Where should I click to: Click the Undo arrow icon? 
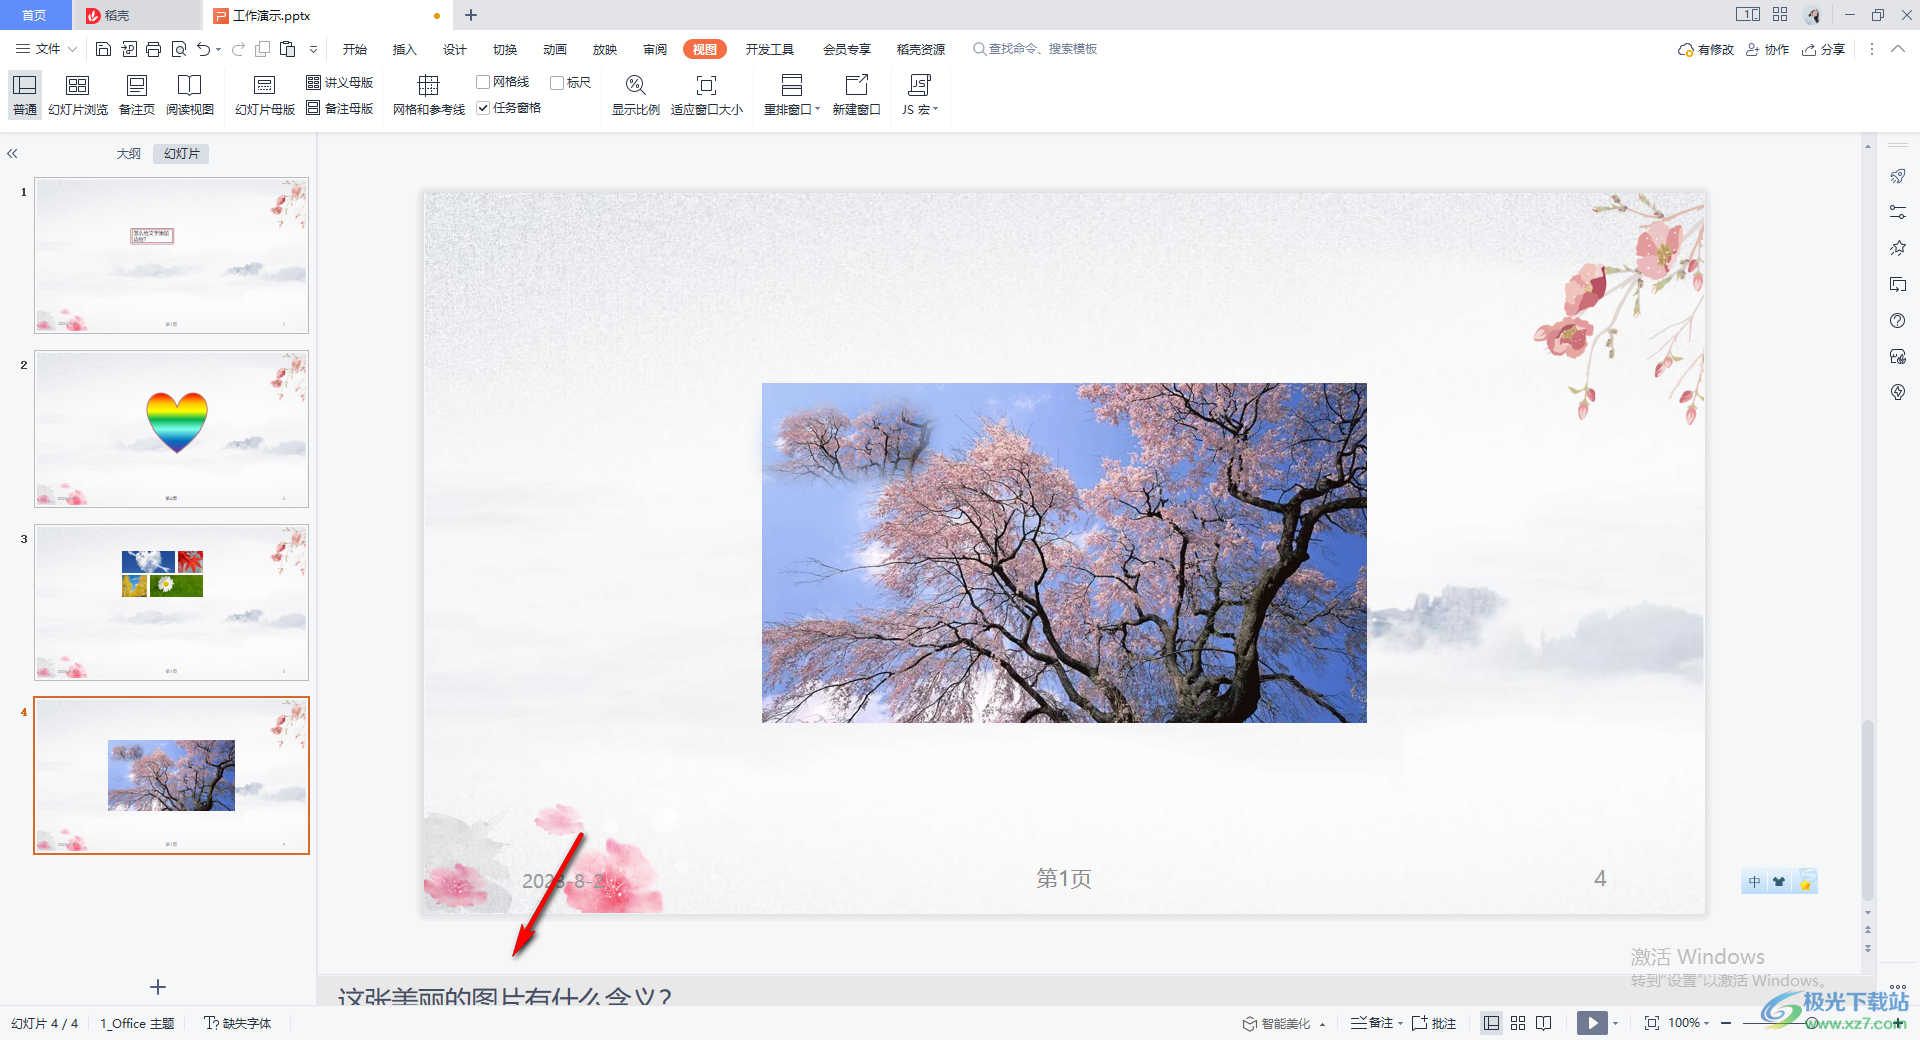tap(204, 49)
